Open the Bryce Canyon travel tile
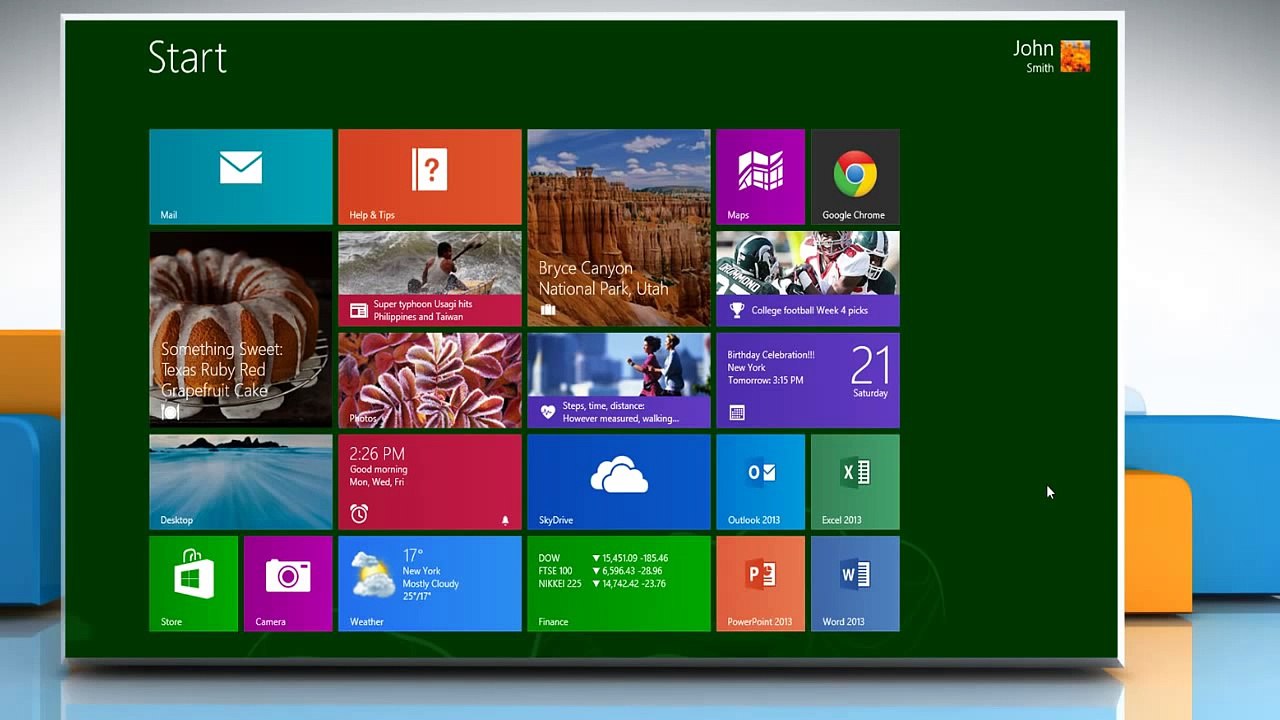This screenshot has width=1280, height=720. point(618,228)
